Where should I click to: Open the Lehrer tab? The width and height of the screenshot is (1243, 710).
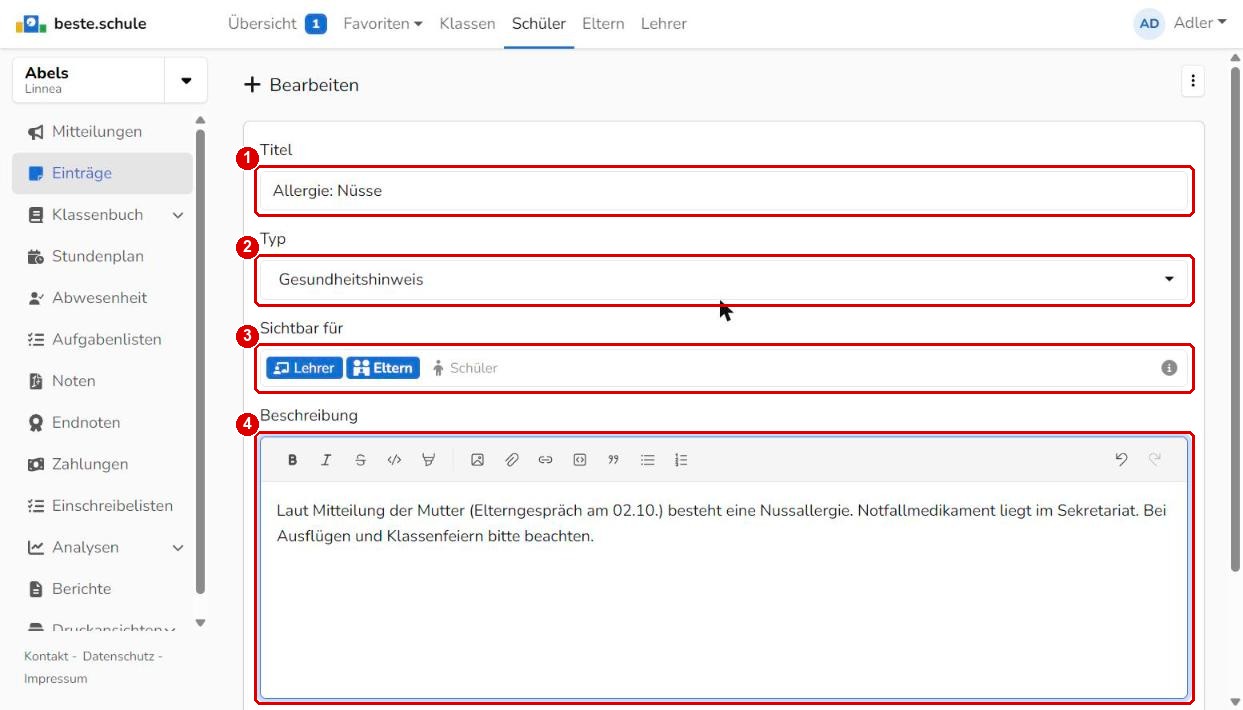tap(664, 23)
